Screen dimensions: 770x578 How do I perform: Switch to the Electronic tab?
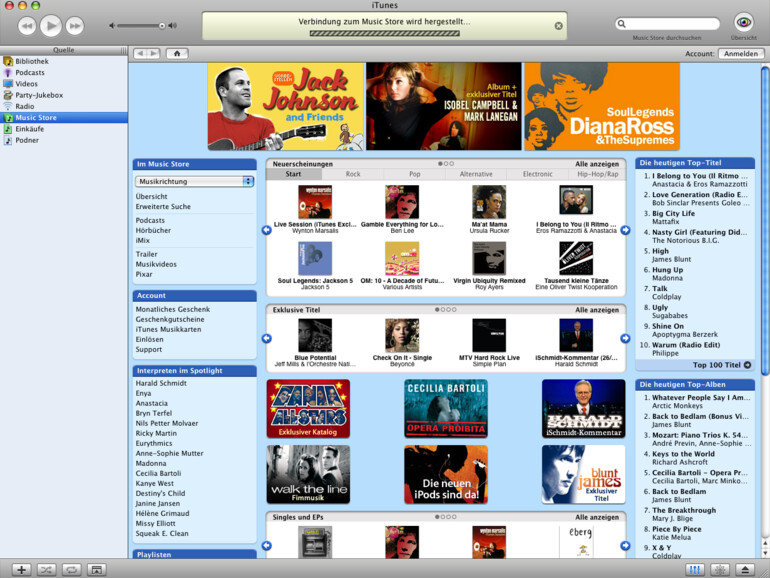pos(537,174)
